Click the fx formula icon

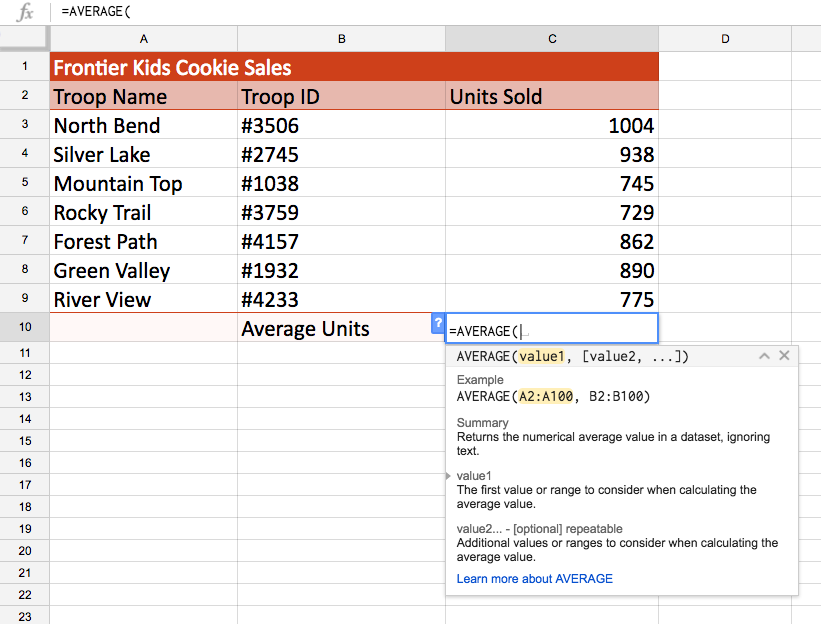[23, 11]
